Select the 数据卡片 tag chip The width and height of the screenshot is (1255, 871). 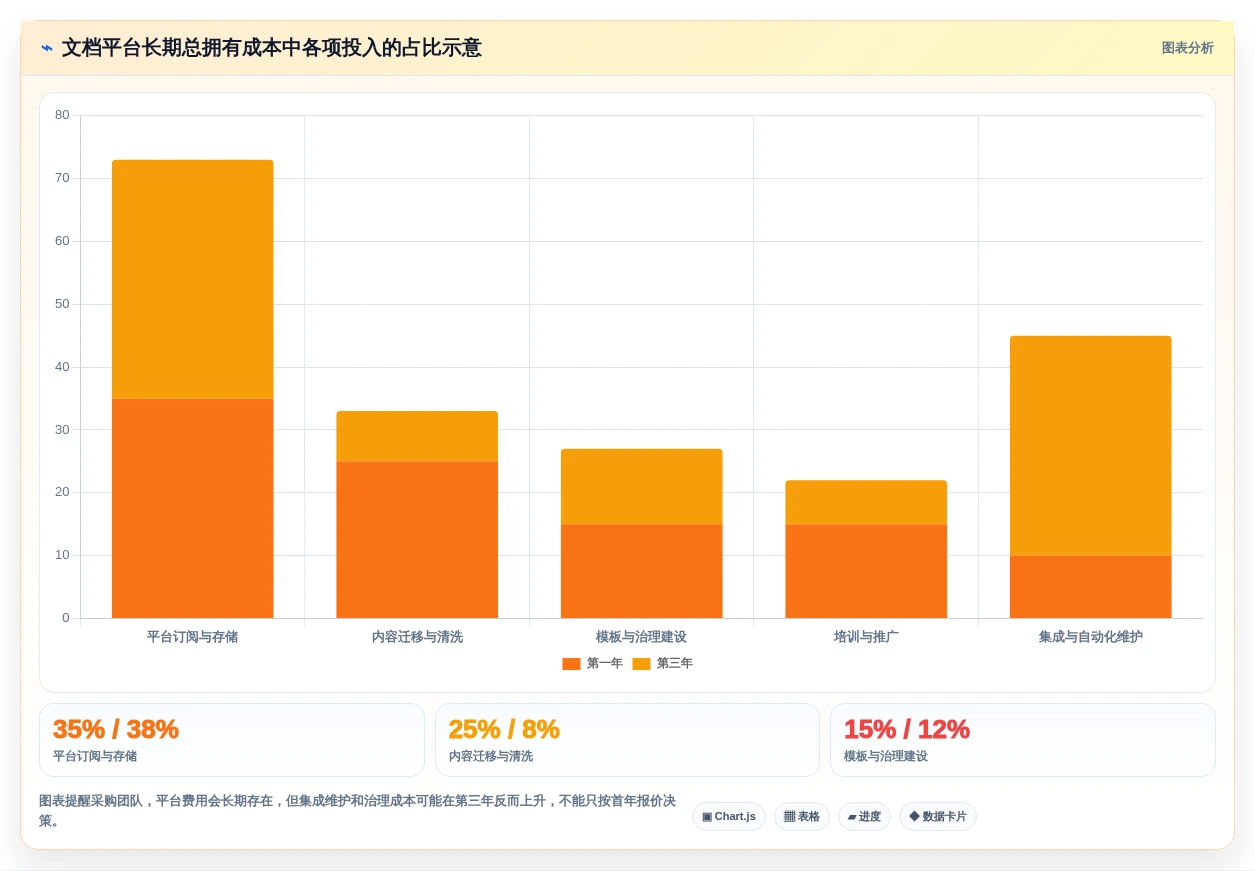(938, 817)
